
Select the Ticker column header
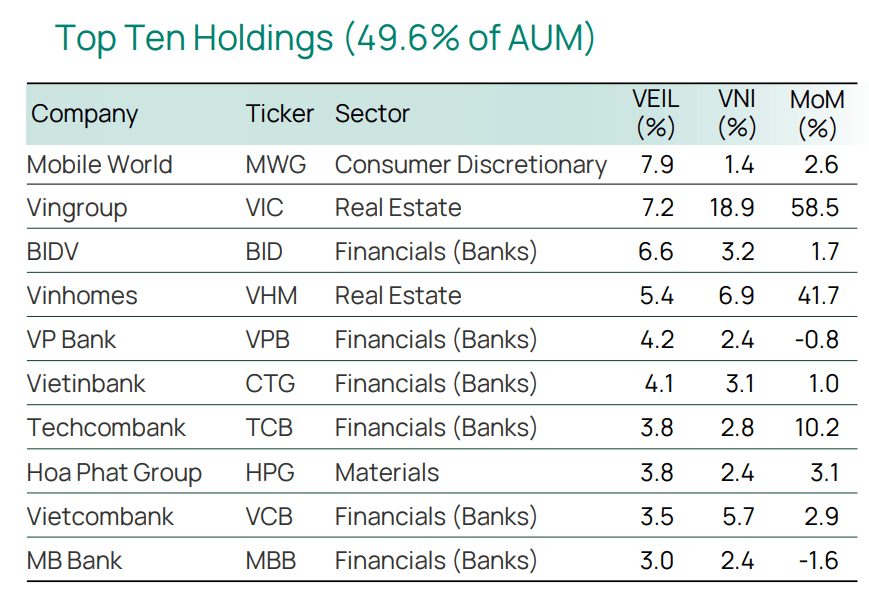[279, 114]
